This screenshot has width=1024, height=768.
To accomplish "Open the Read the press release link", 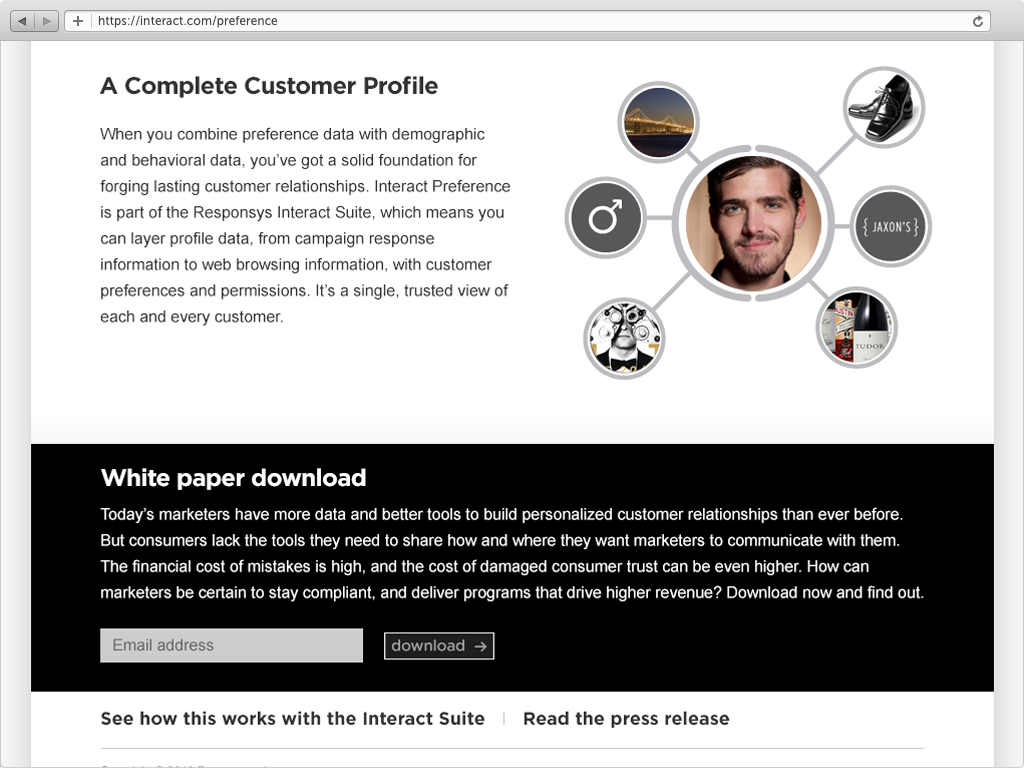I will (626, 718).
